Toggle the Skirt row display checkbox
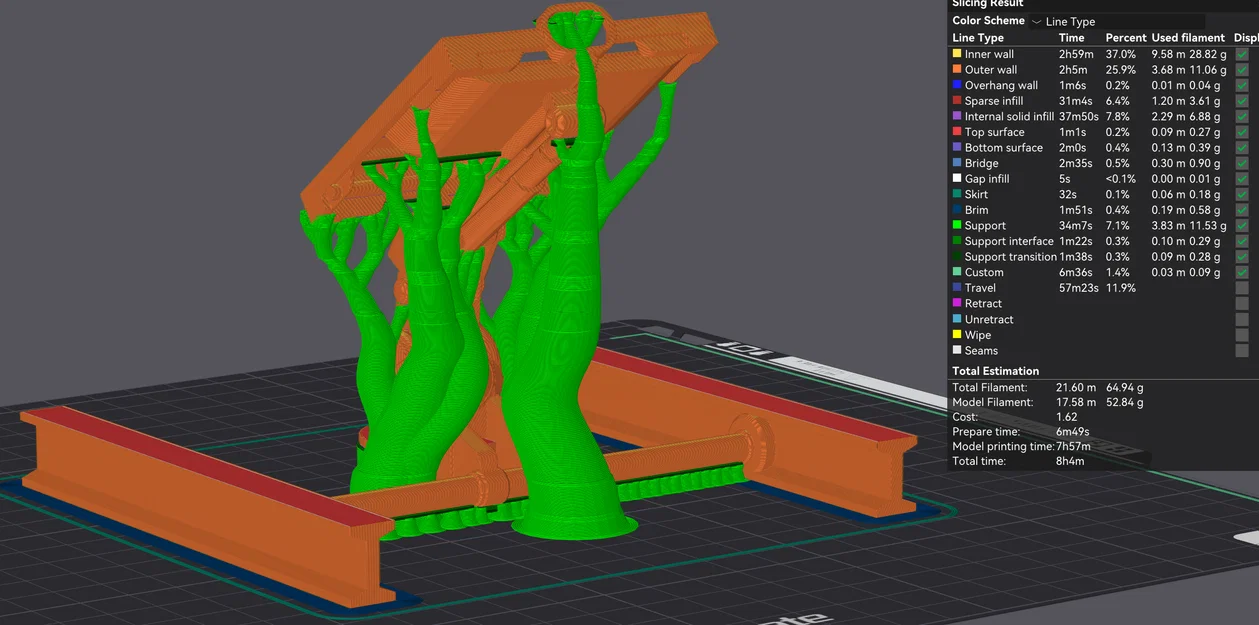1259x625 pixels. click(1241, 194)
